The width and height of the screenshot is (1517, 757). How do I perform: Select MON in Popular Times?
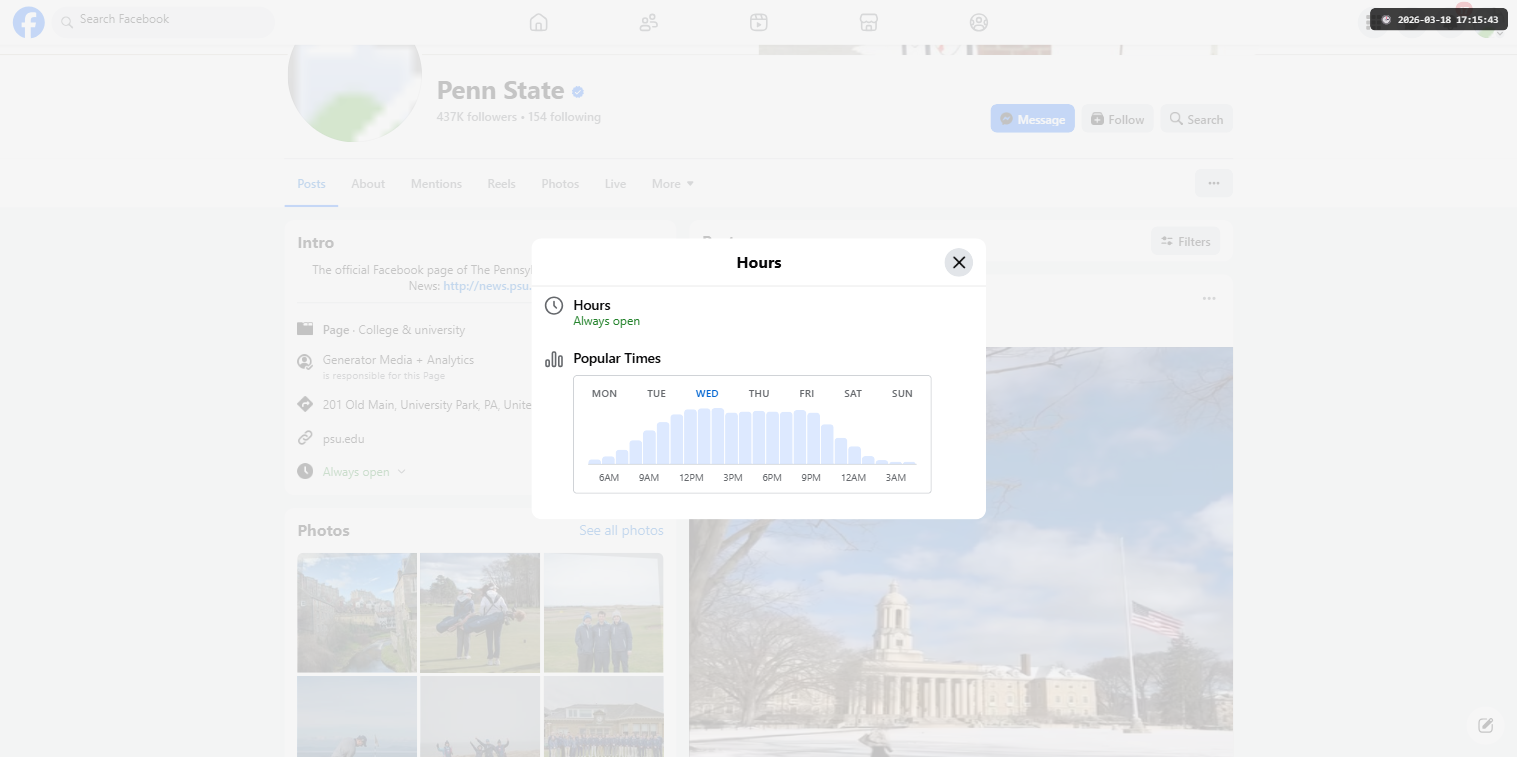pos(604,394)
